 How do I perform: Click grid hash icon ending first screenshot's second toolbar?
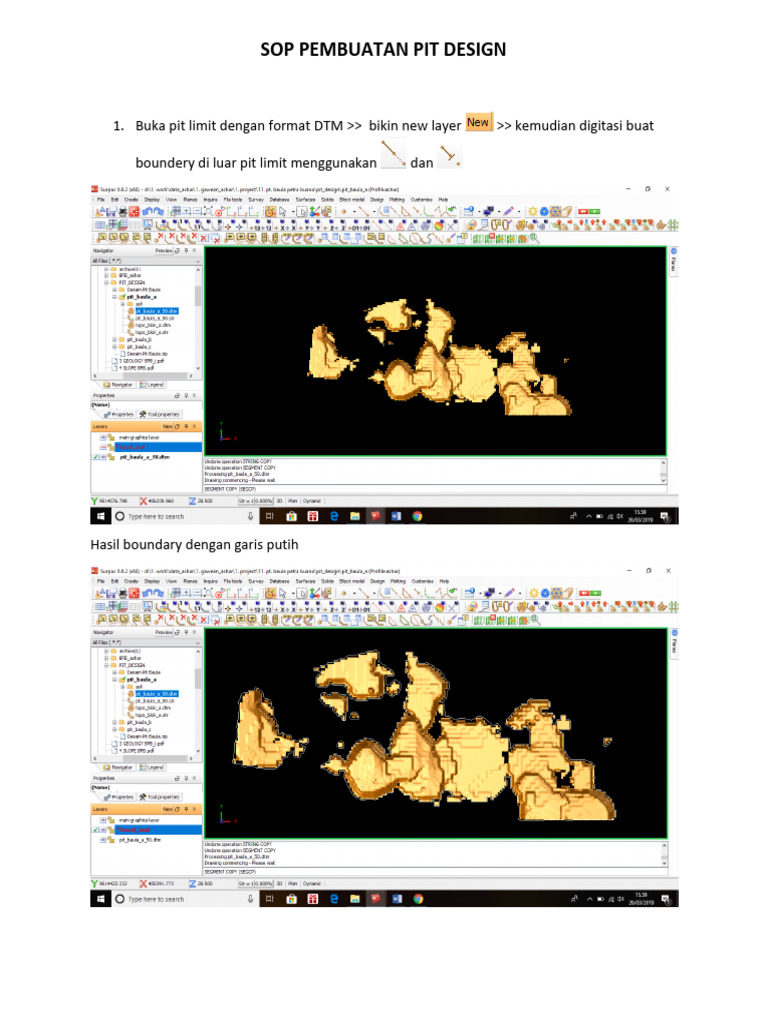pos(673,225)
